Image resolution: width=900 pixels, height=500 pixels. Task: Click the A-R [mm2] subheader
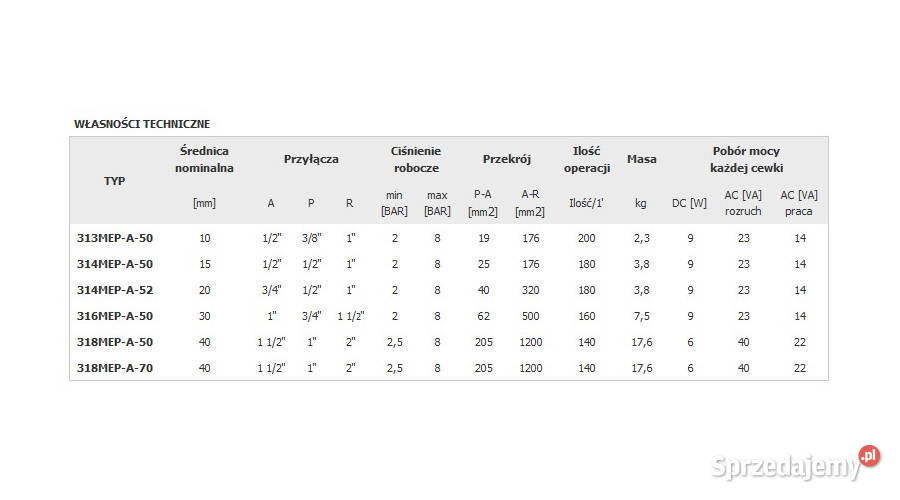coord(530,203)
